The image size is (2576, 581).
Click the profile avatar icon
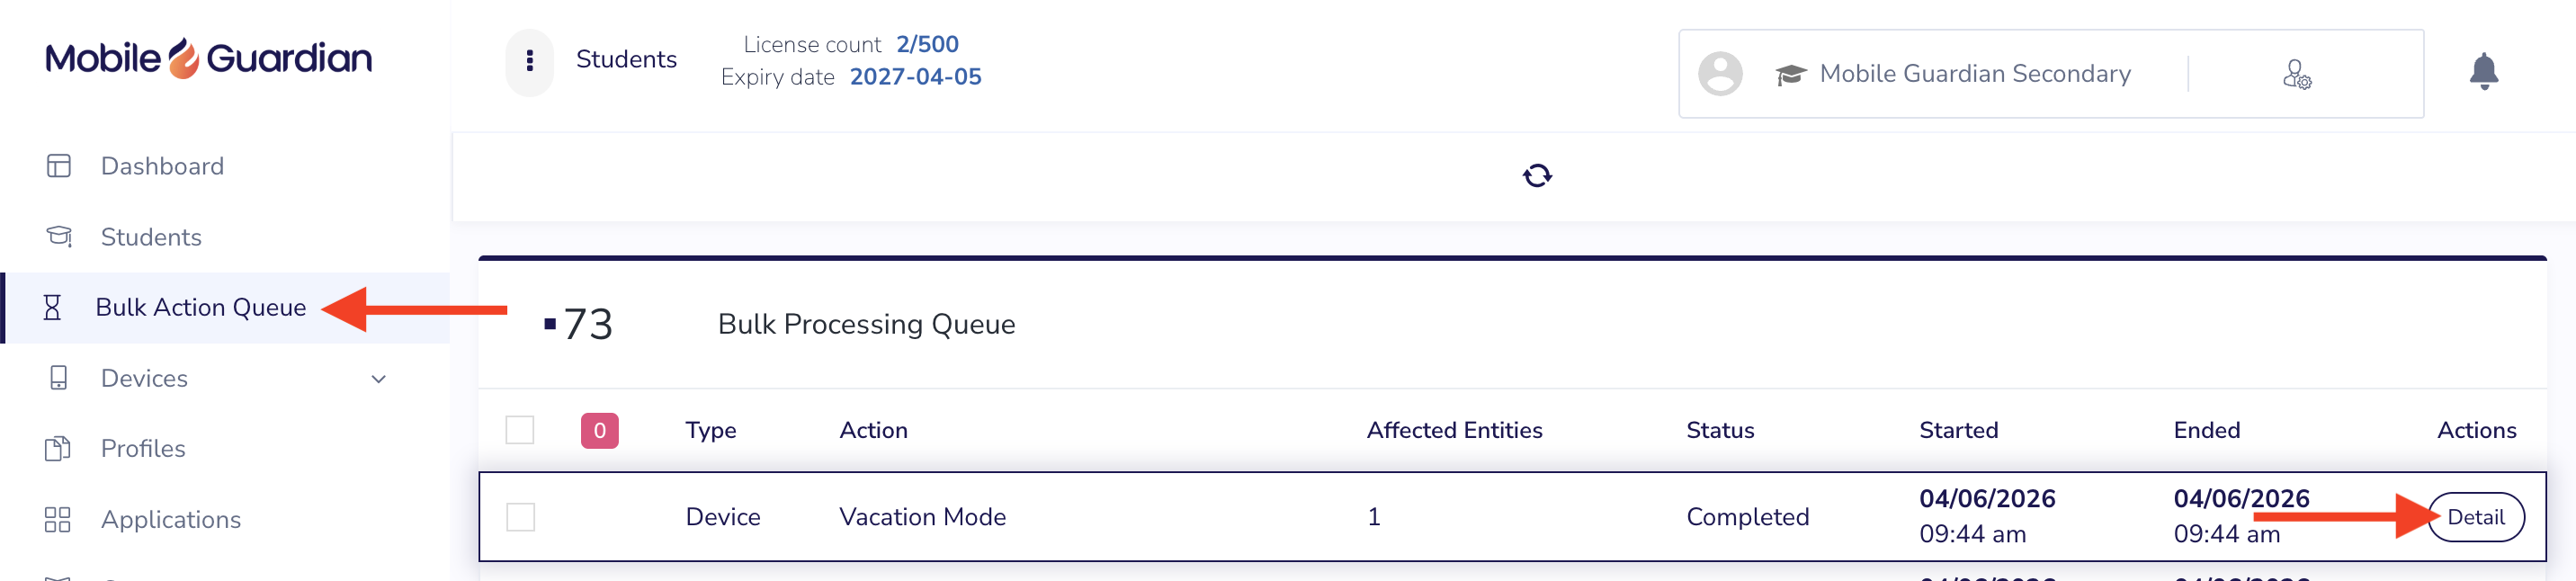tap(1720, 74)
